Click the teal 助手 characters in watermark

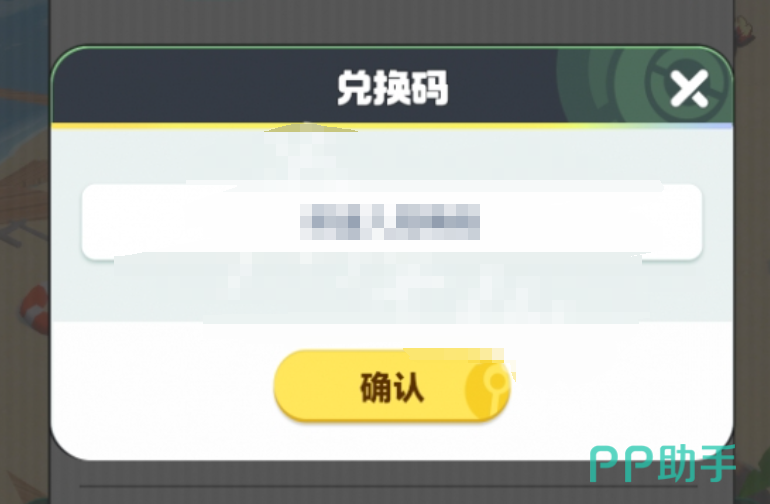coord(696,463)
